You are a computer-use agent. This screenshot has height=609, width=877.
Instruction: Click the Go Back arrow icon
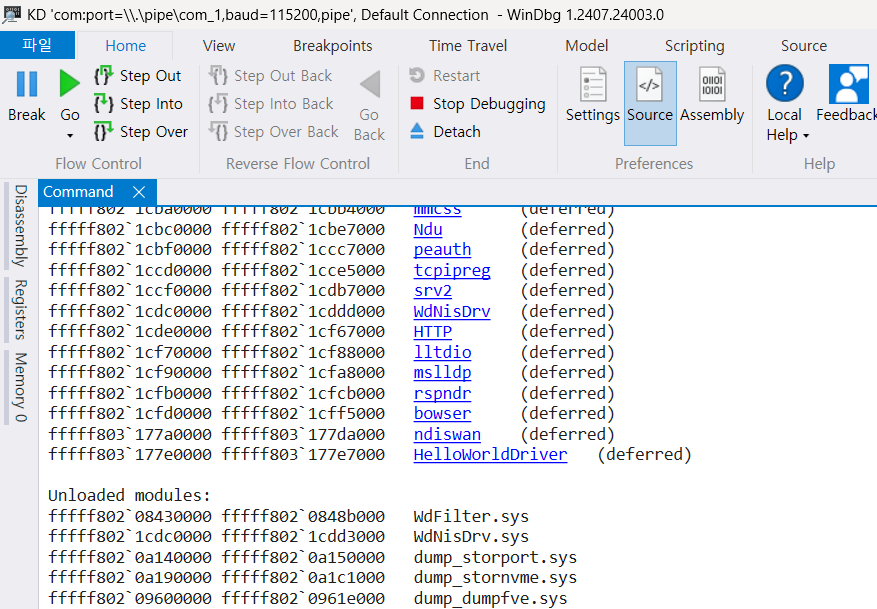coord(370,84)
